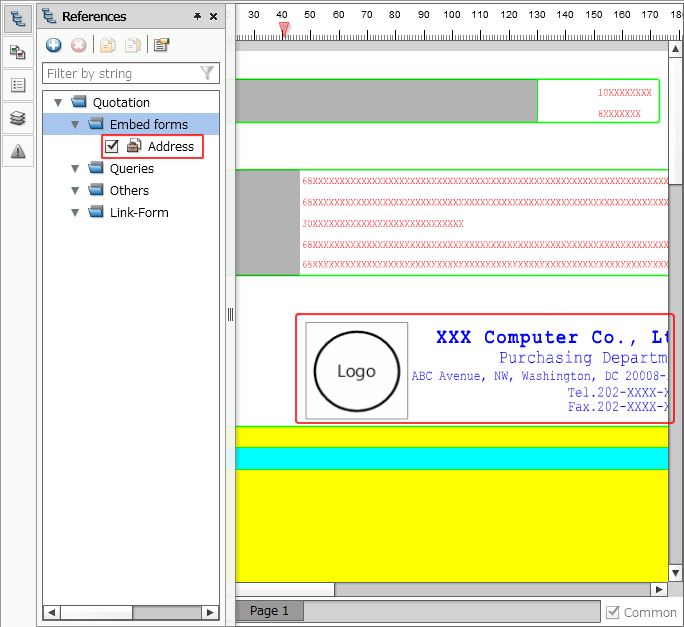Screen dimensions: 684x627
Task: Collapse the Quotation tree node
Action: [58, 103]
